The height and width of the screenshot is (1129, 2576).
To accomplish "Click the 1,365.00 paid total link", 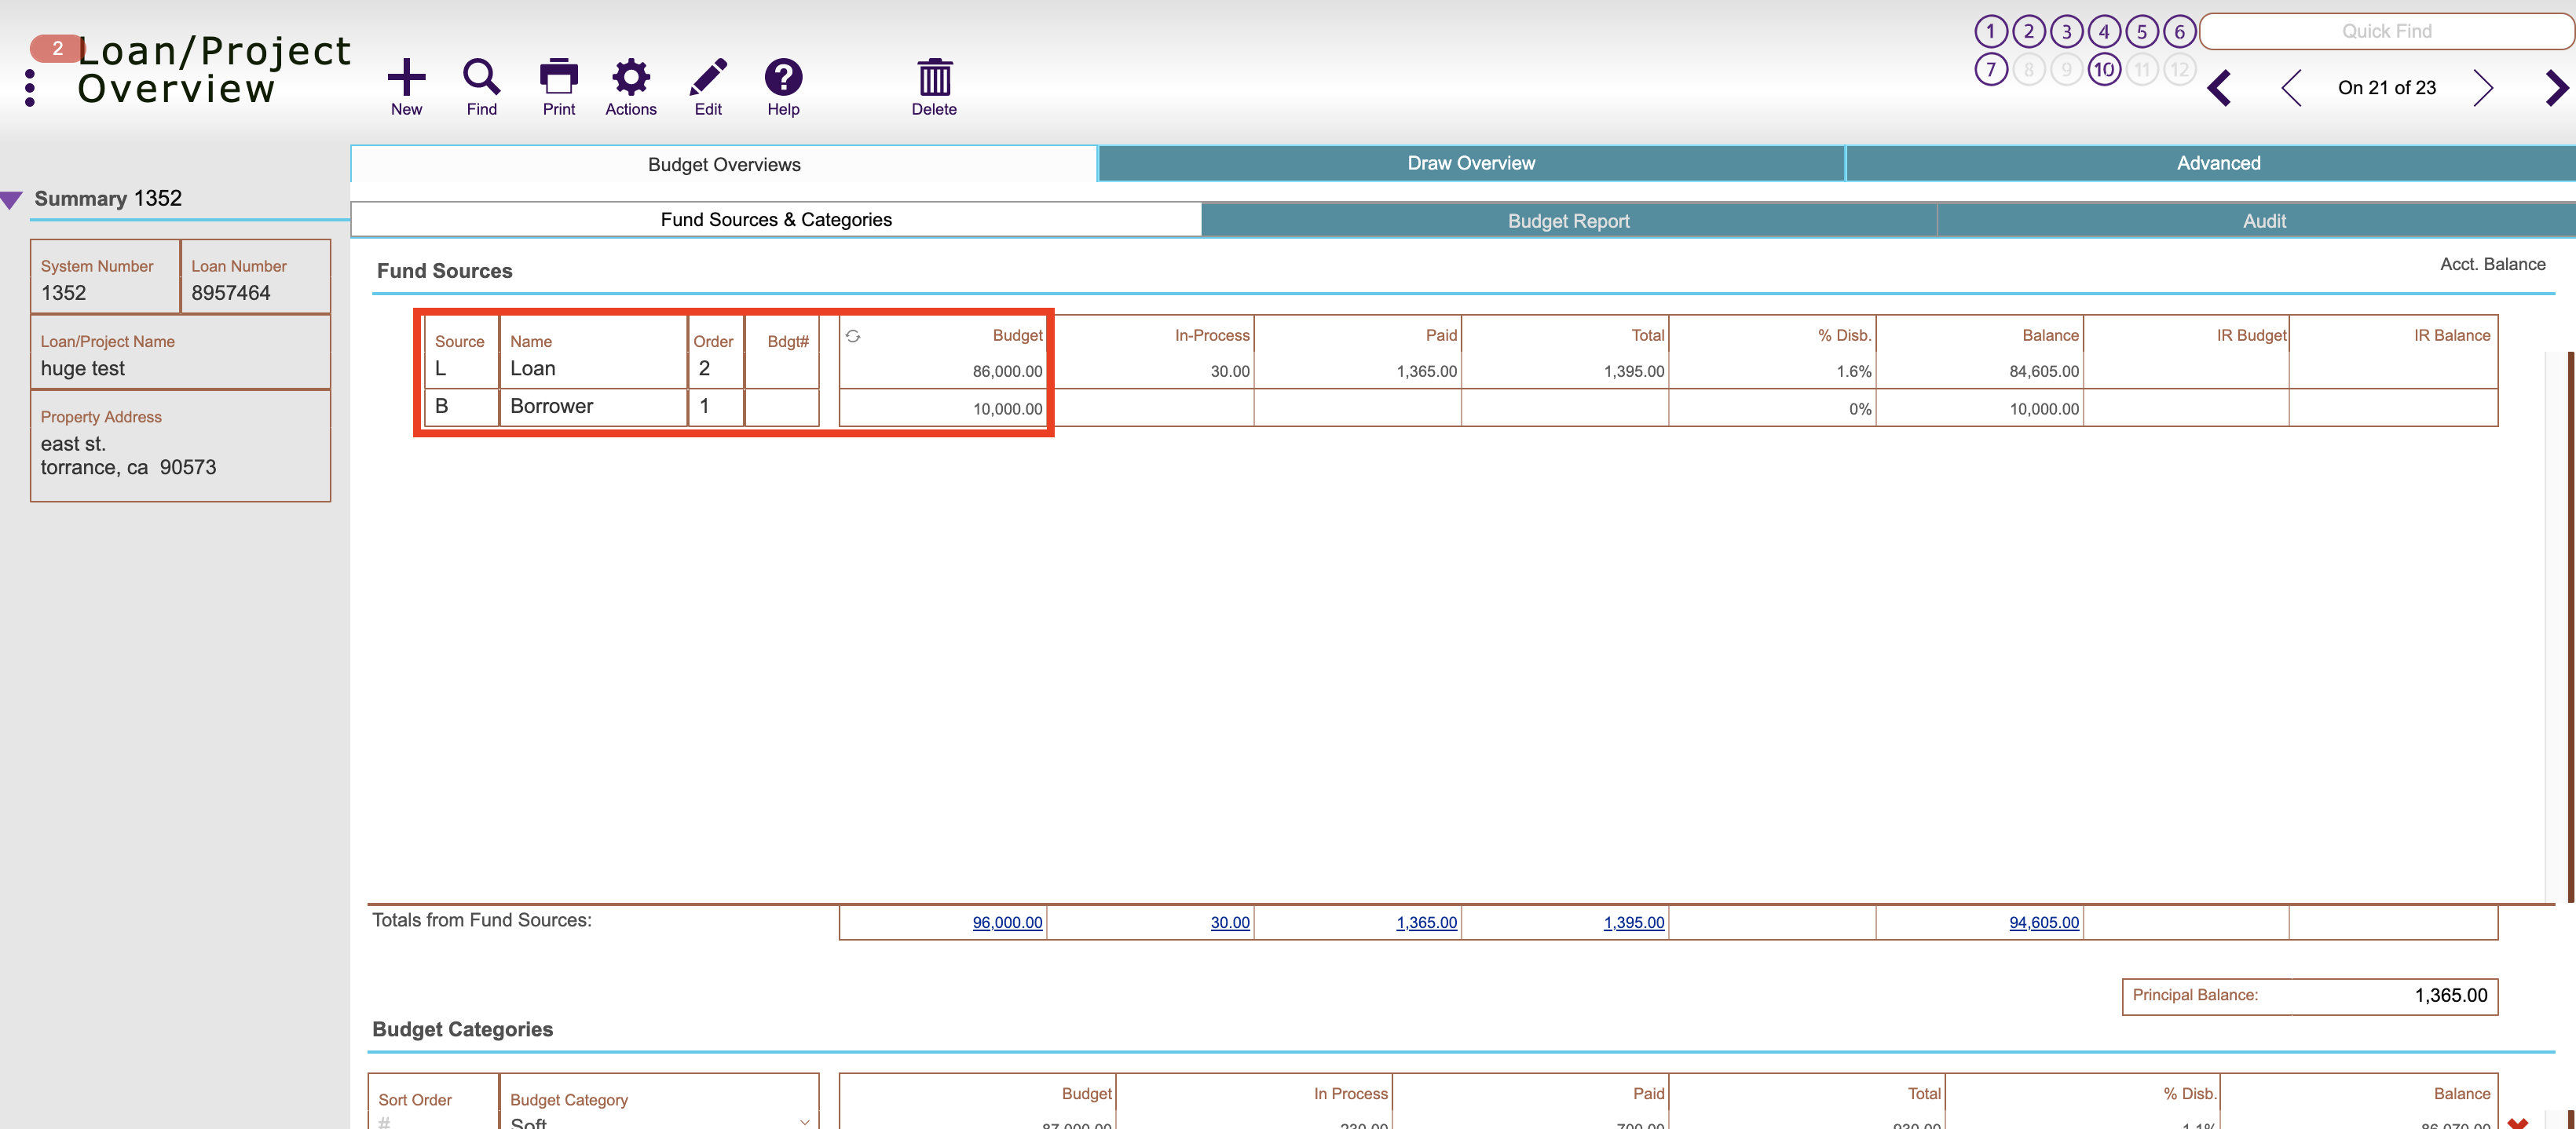I will [1426, 922].
